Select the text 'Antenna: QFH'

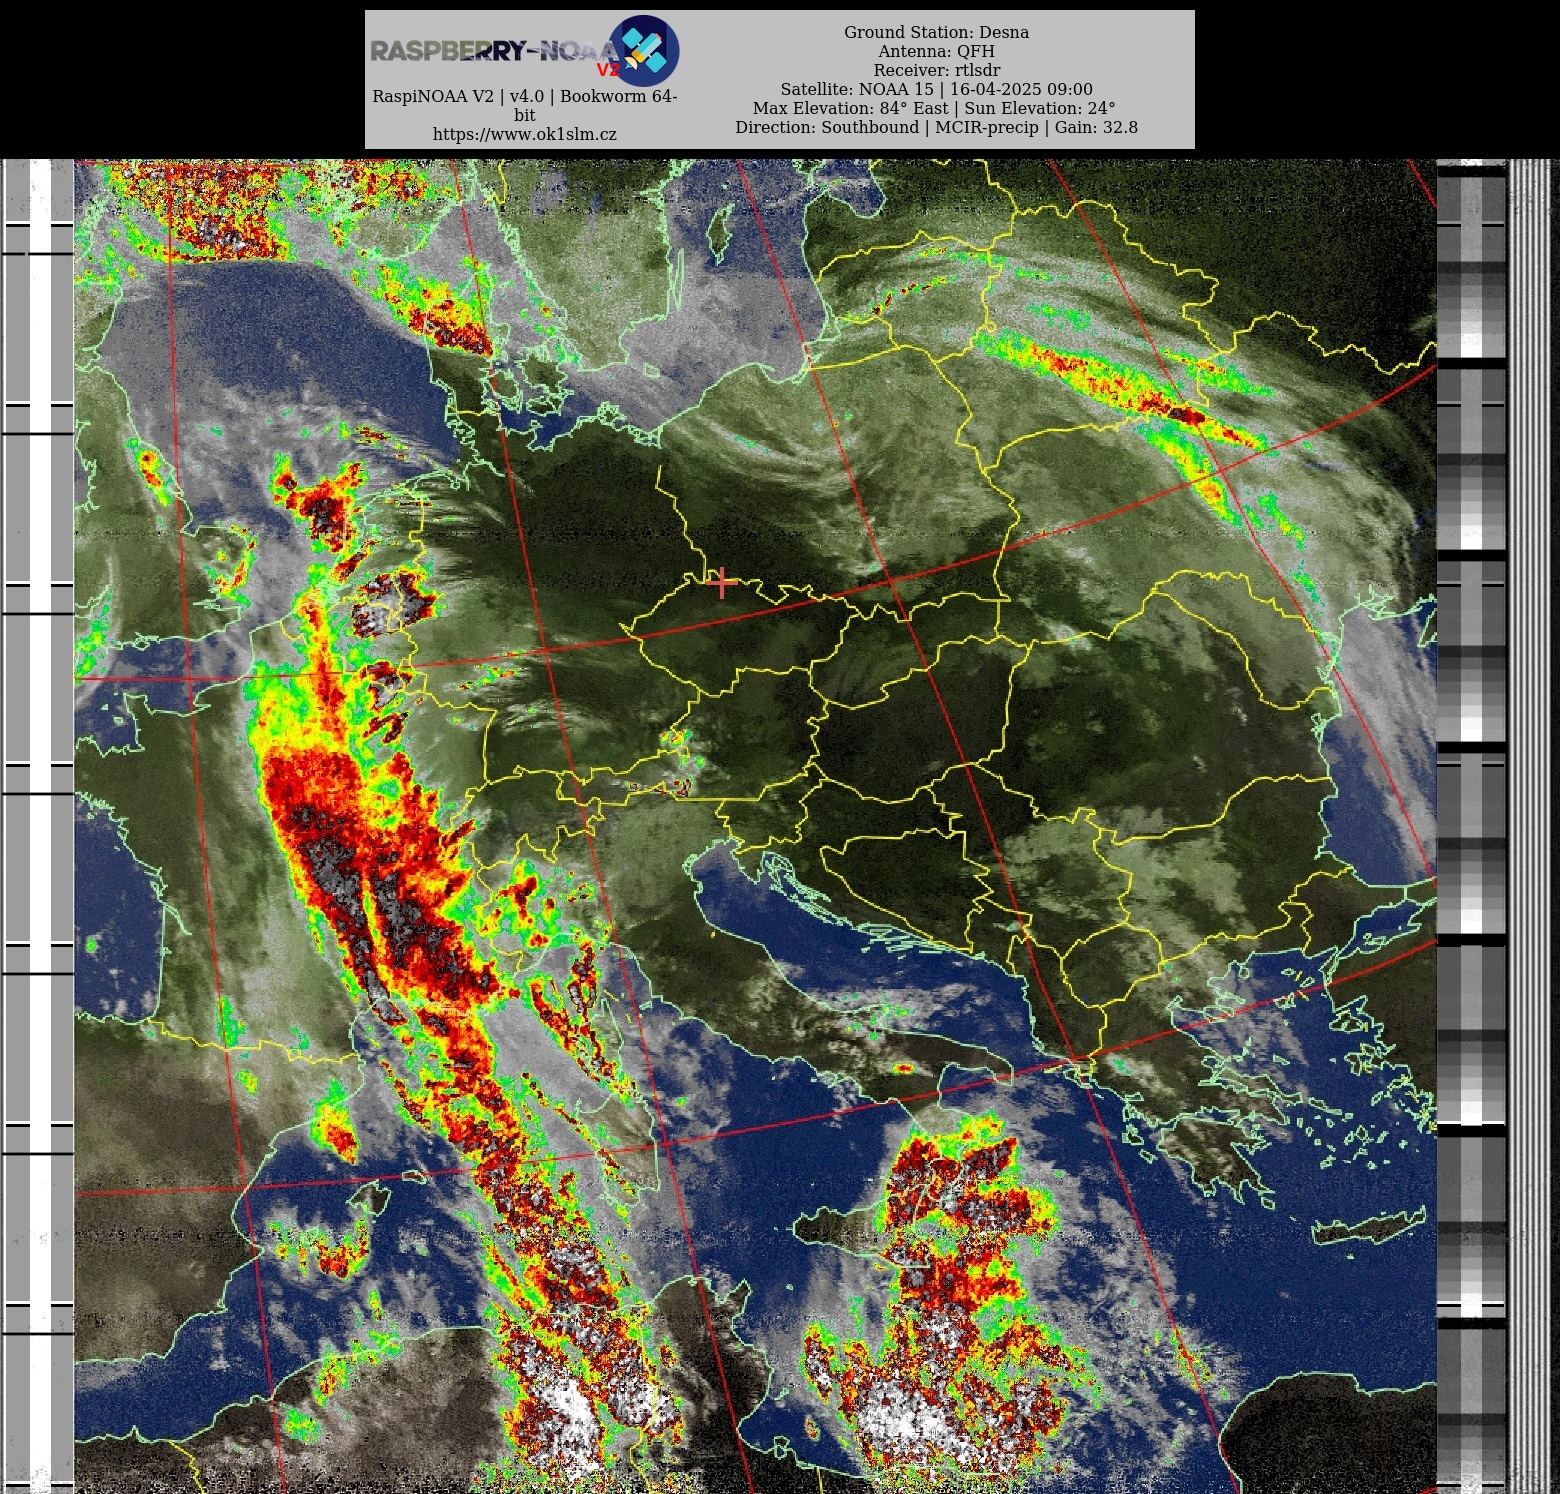[936, 51]
